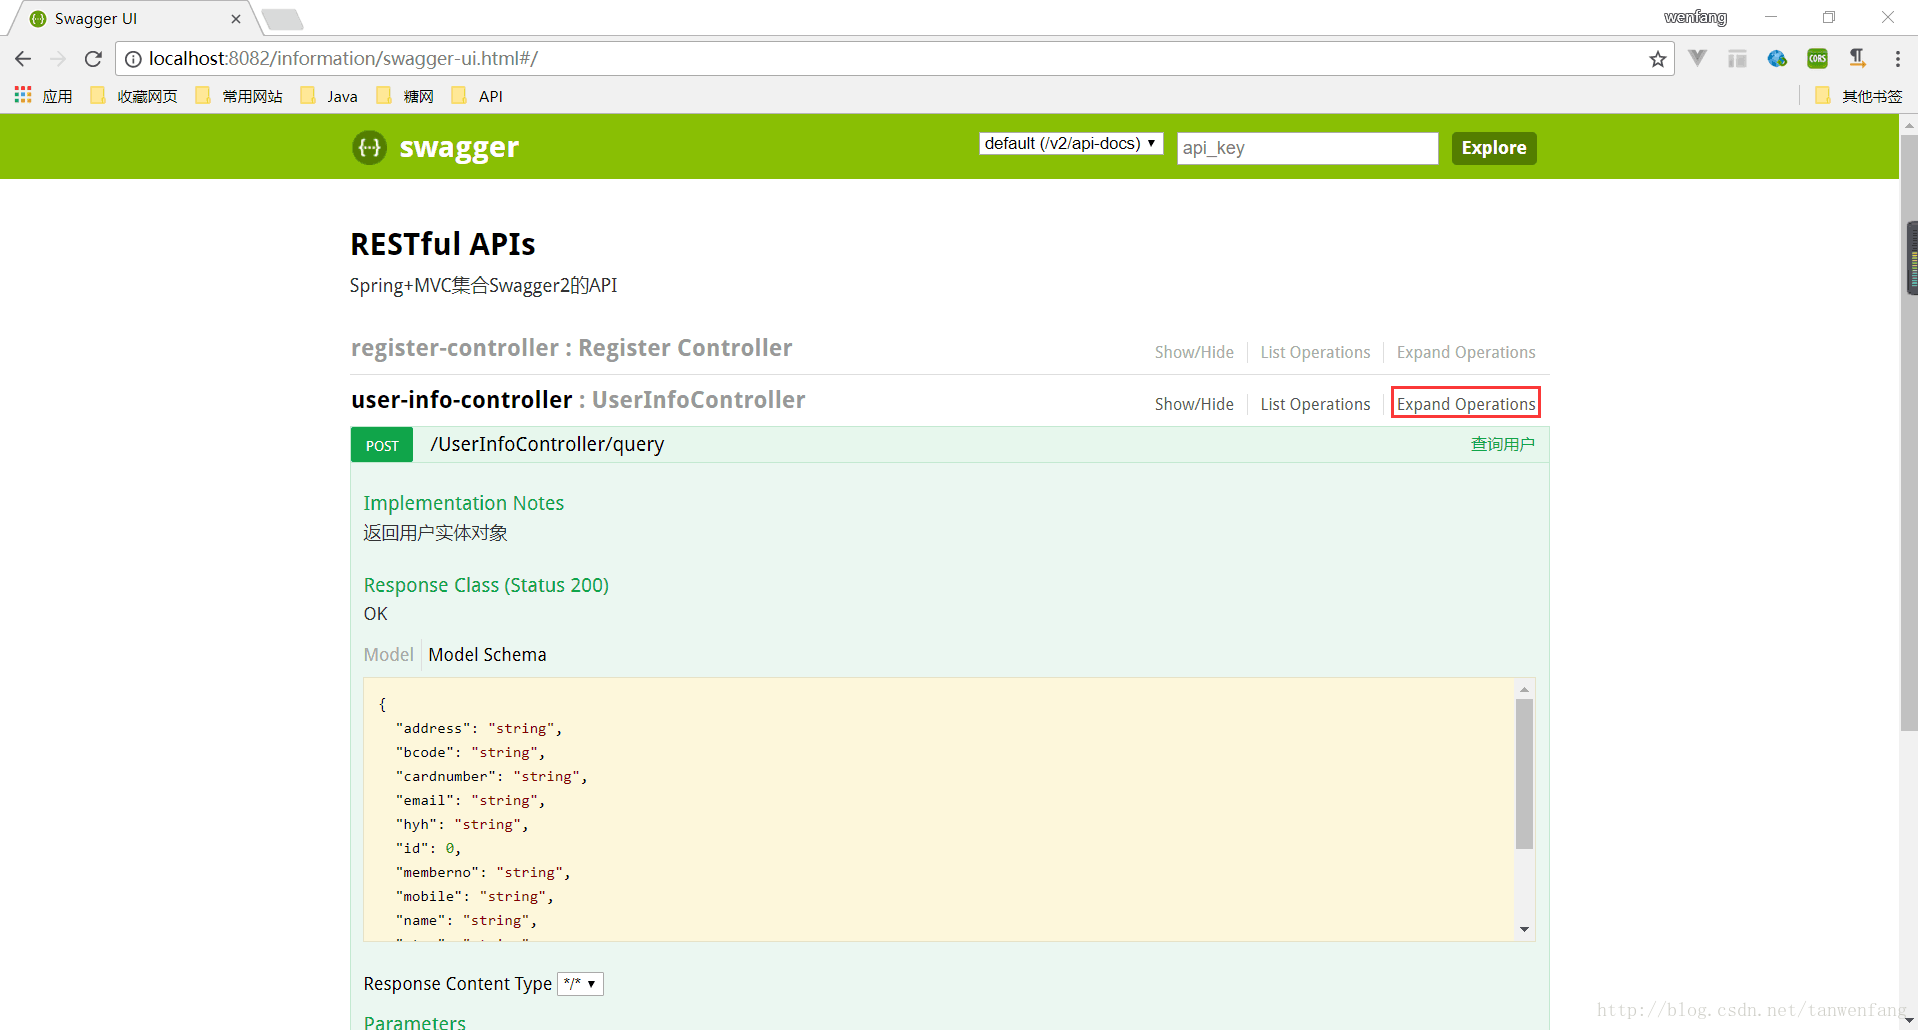
Task: Click the page scrollbar up arrow
Action: coord(1909,125)
